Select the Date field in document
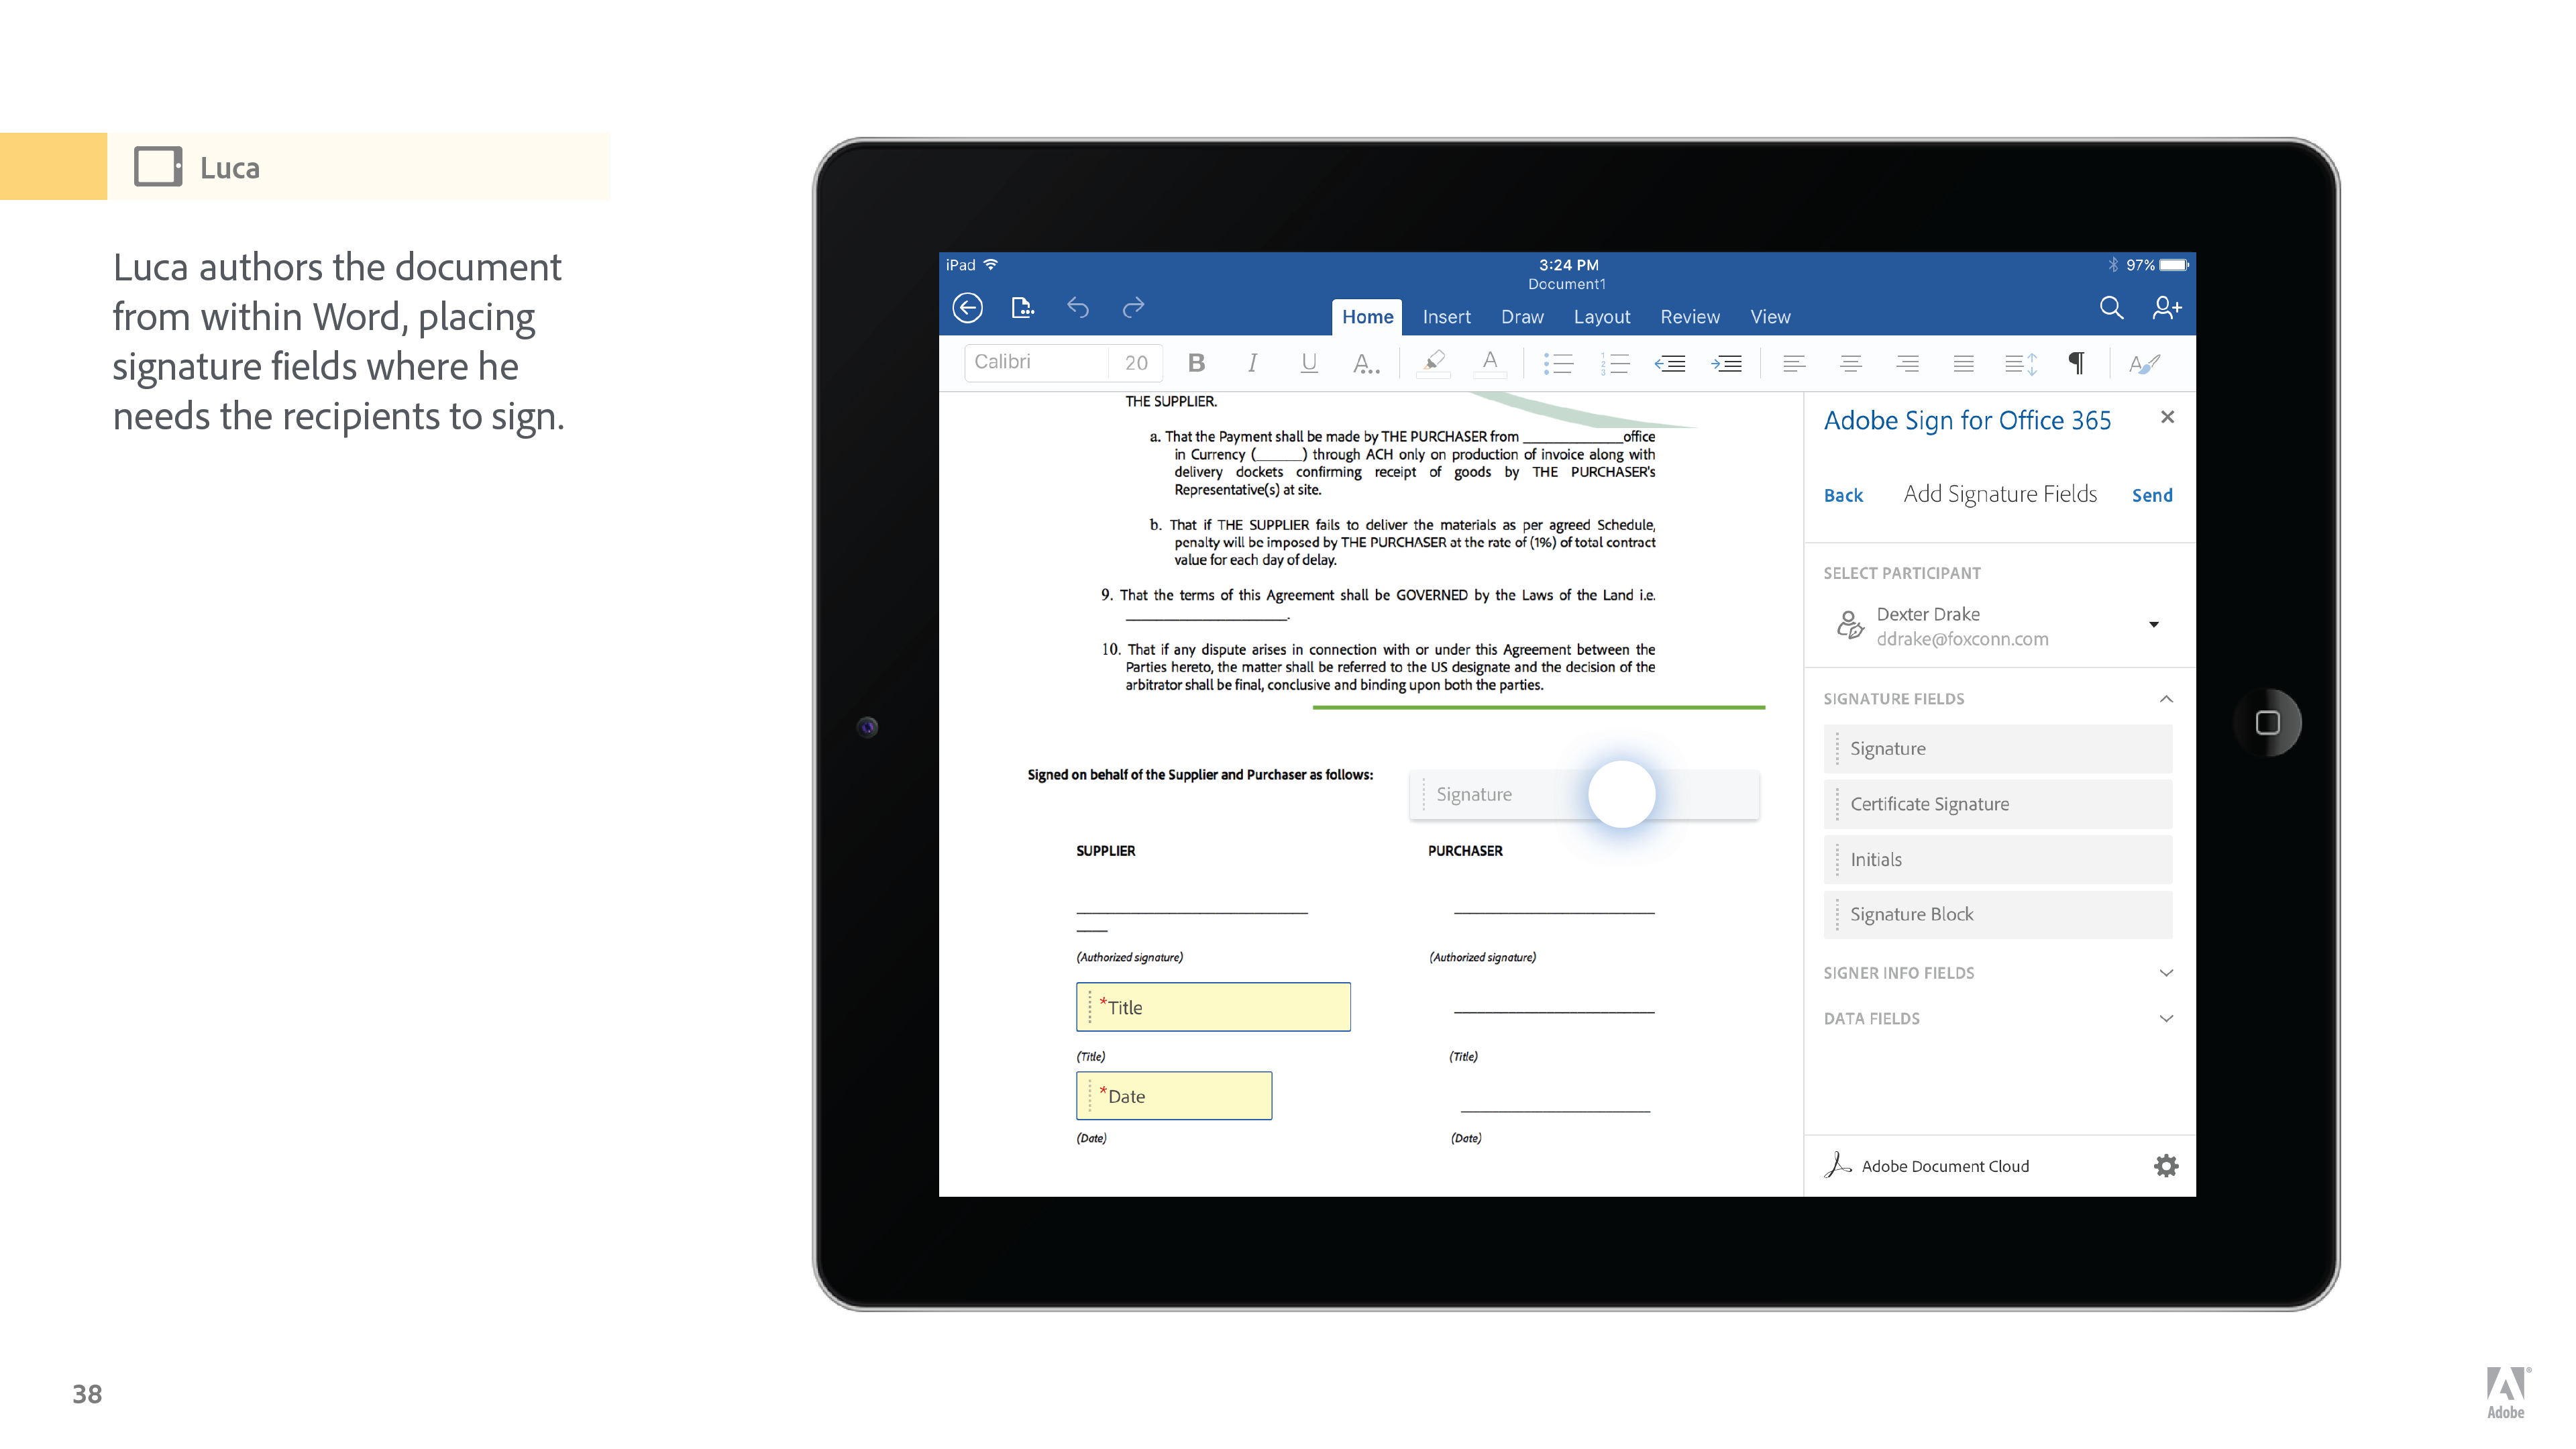The height and width of the screenshot is (1449, 2576). (x=1174, y=1096)
